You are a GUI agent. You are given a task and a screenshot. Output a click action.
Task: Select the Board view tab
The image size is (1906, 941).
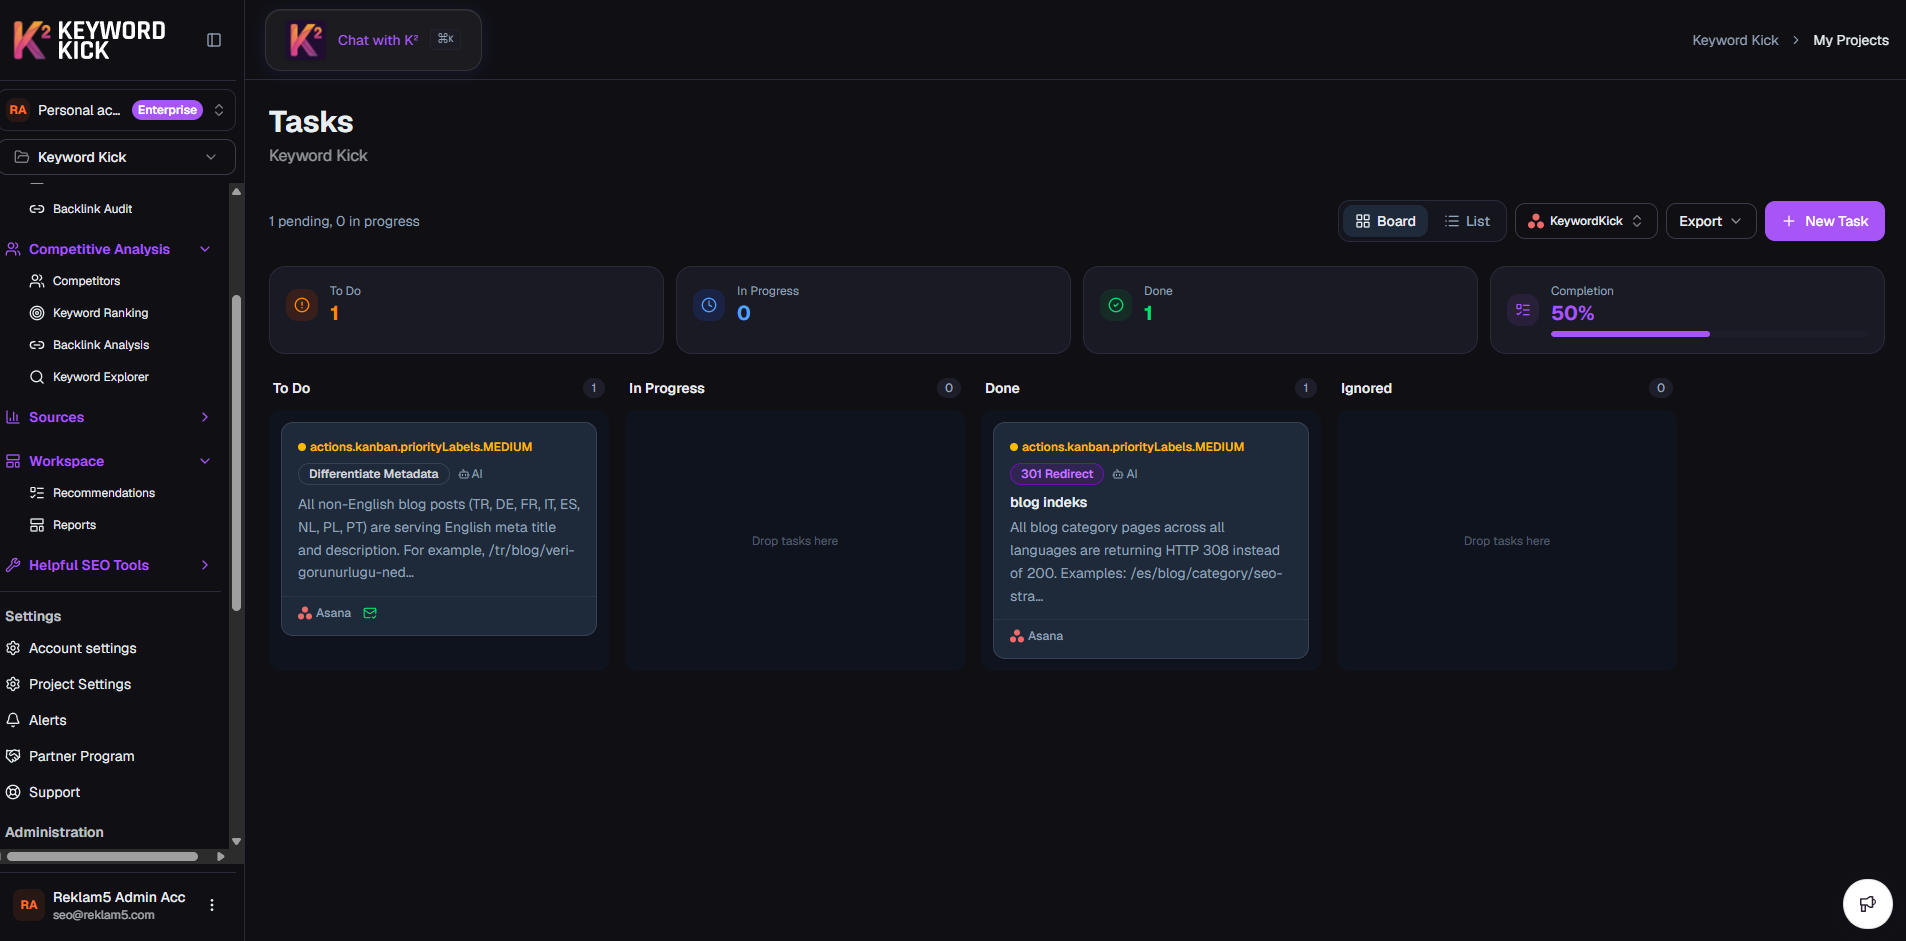[x=1384, y=220]
